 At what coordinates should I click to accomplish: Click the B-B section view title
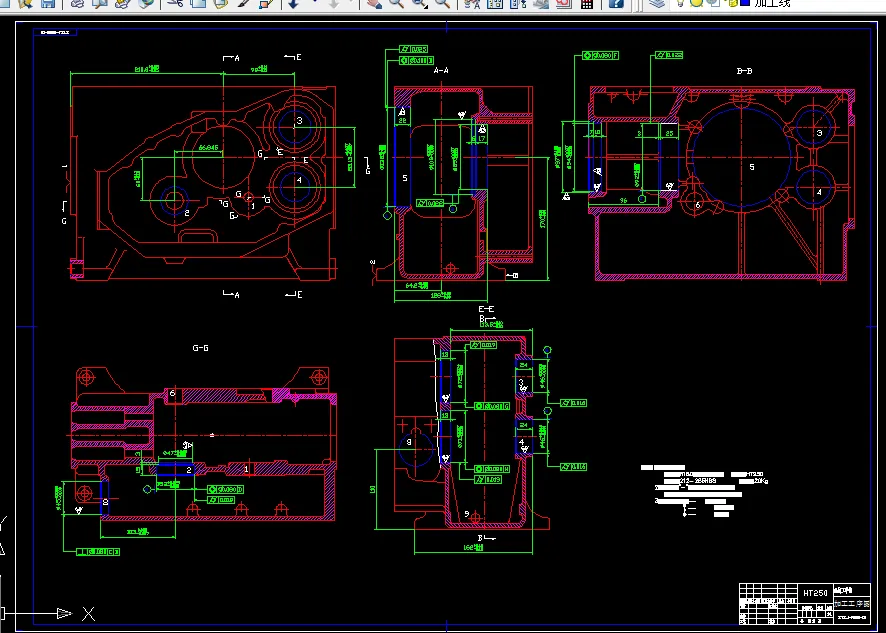tap(745, 71)
